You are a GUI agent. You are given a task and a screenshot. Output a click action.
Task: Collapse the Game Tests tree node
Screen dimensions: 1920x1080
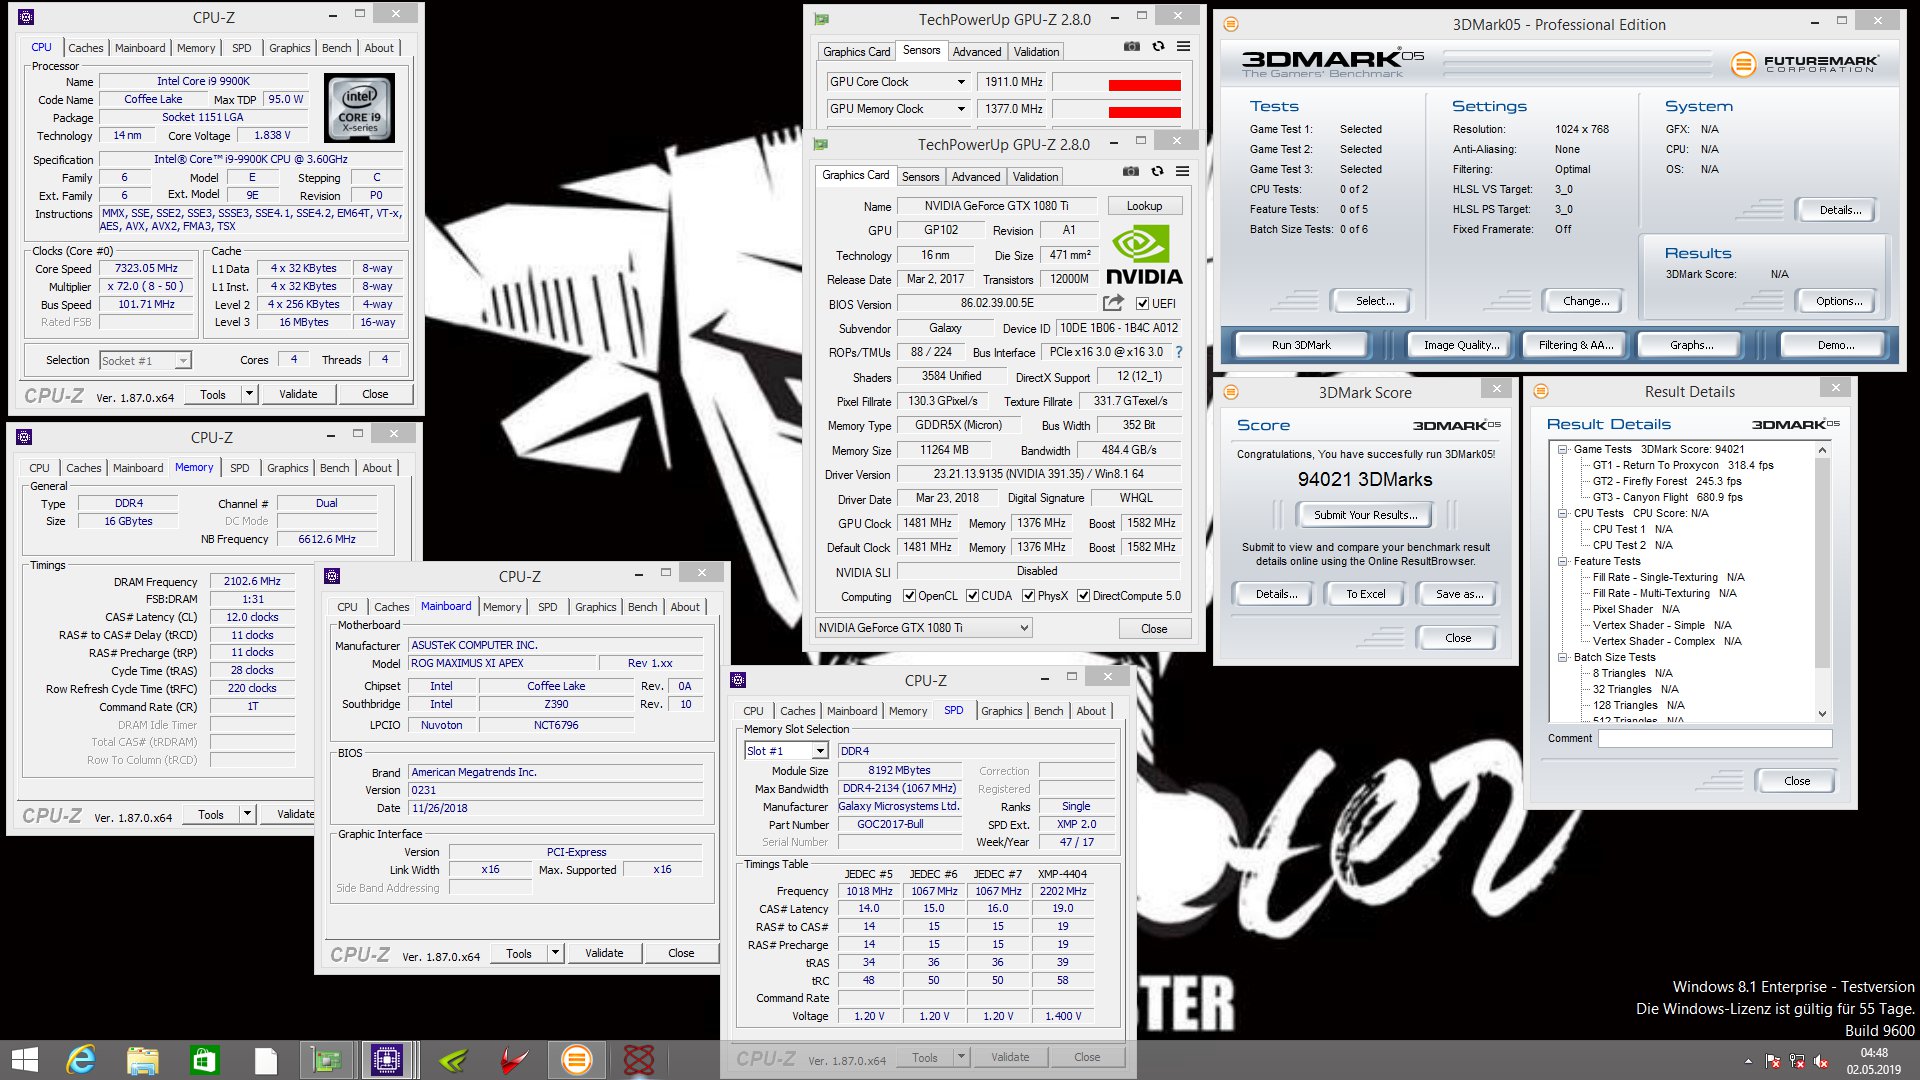click(1562, 449)
